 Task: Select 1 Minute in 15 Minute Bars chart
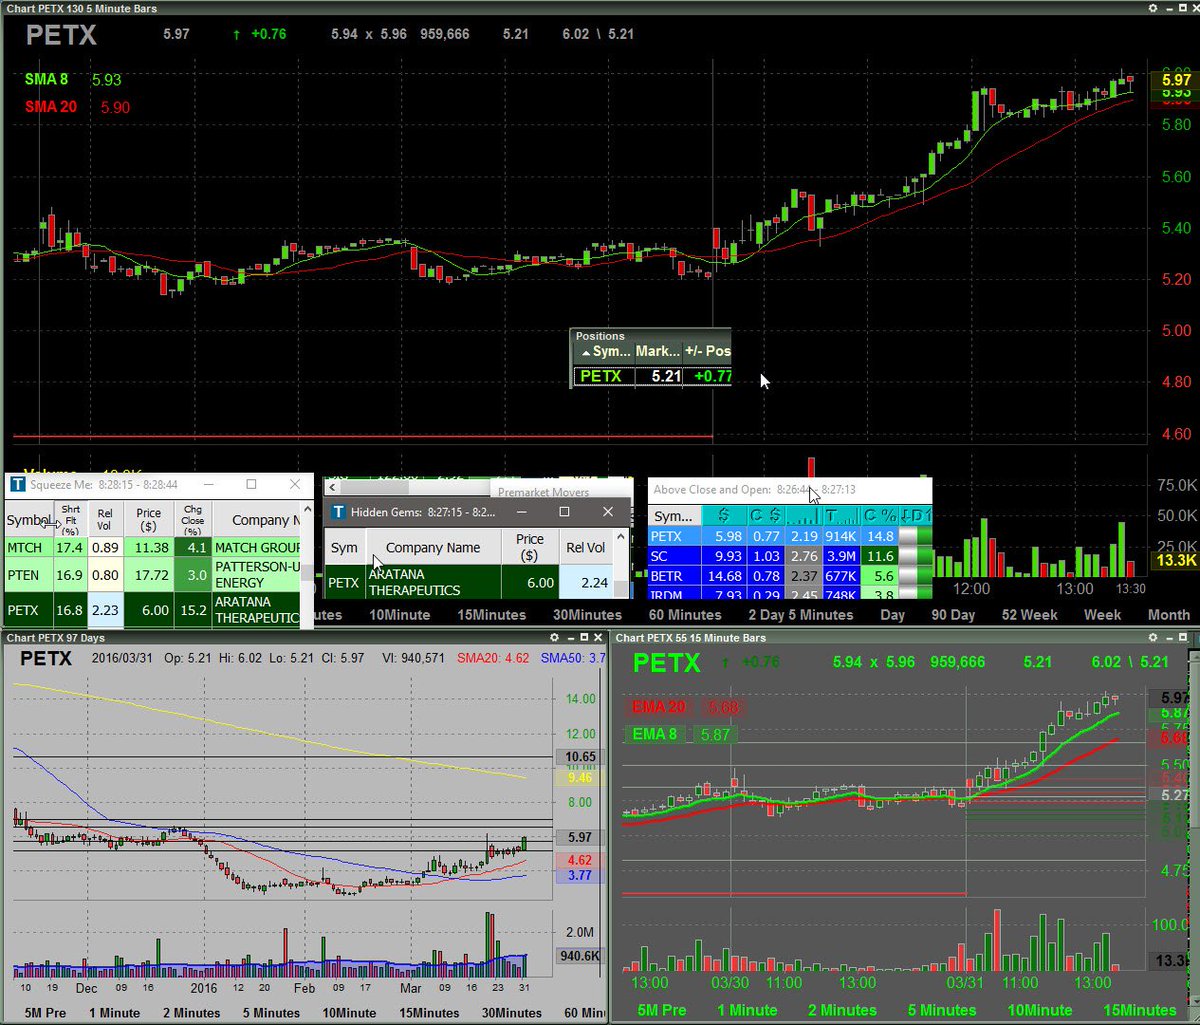click(x=746, y=1010)
